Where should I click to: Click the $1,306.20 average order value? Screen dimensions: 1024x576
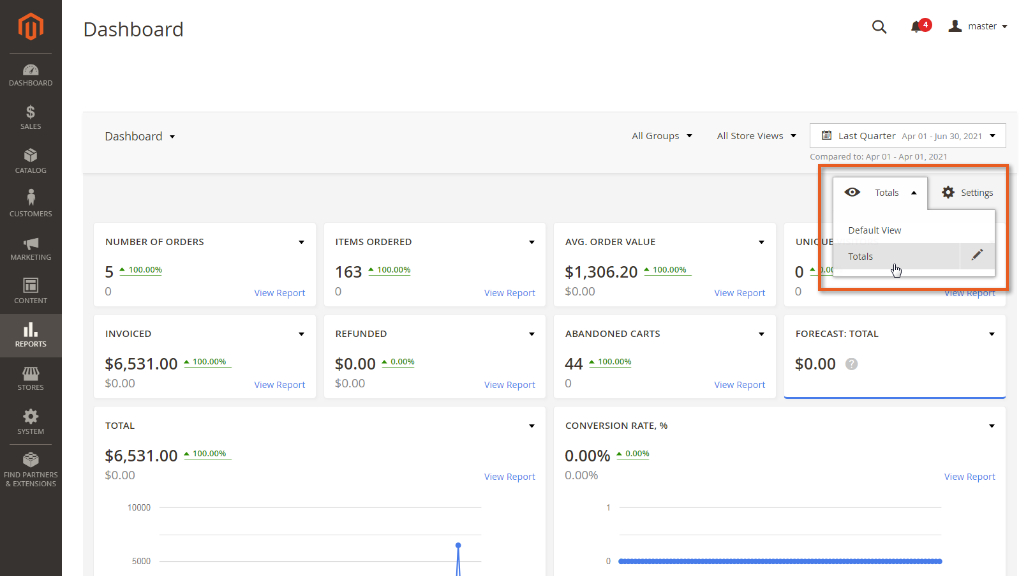click(601, 272)
